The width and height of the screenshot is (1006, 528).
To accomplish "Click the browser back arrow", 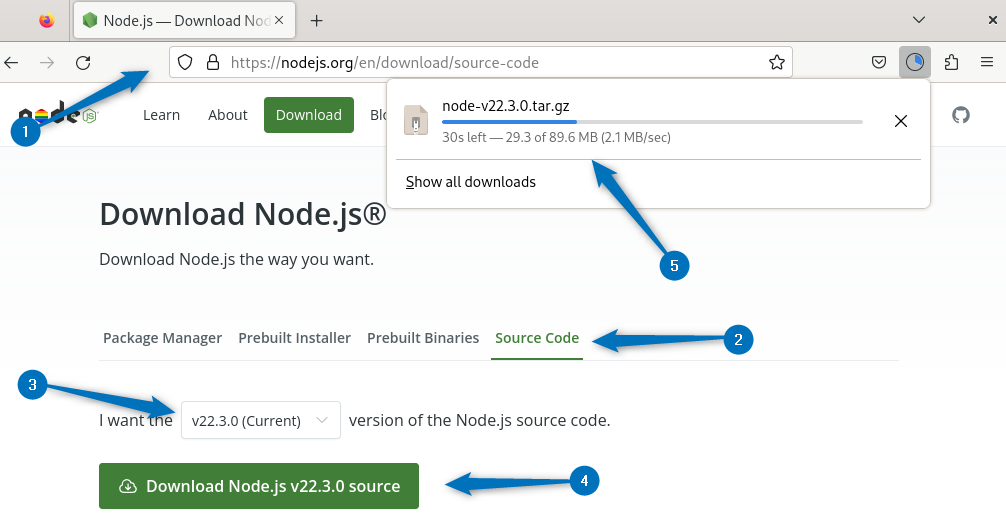I will pyautogui.click(x=12, y=63).
